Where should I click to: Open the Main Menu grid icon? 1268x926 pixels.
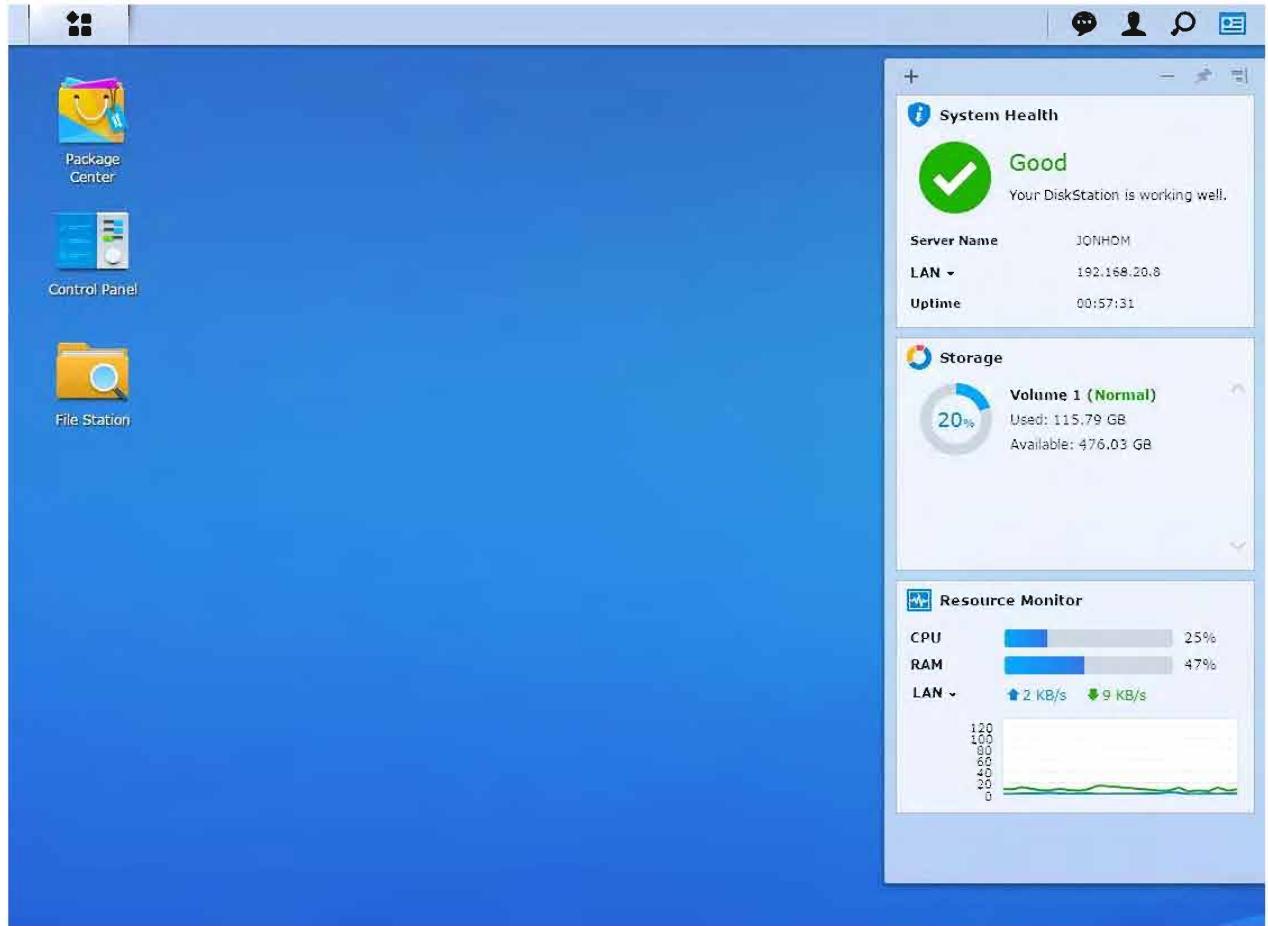tap(78, 24)
